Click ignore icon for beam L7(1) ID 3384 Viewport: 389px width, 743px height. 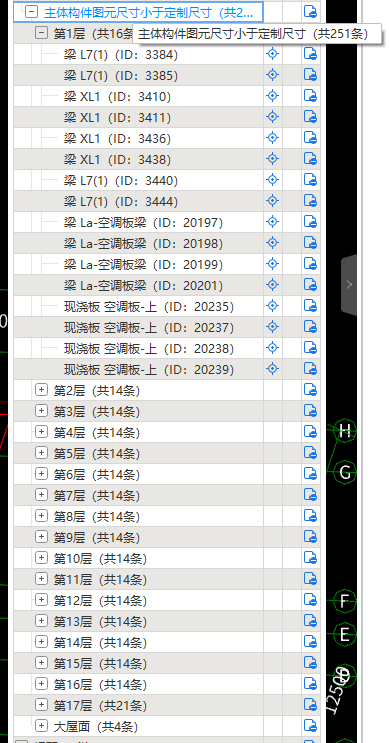(x=310, y=54)
